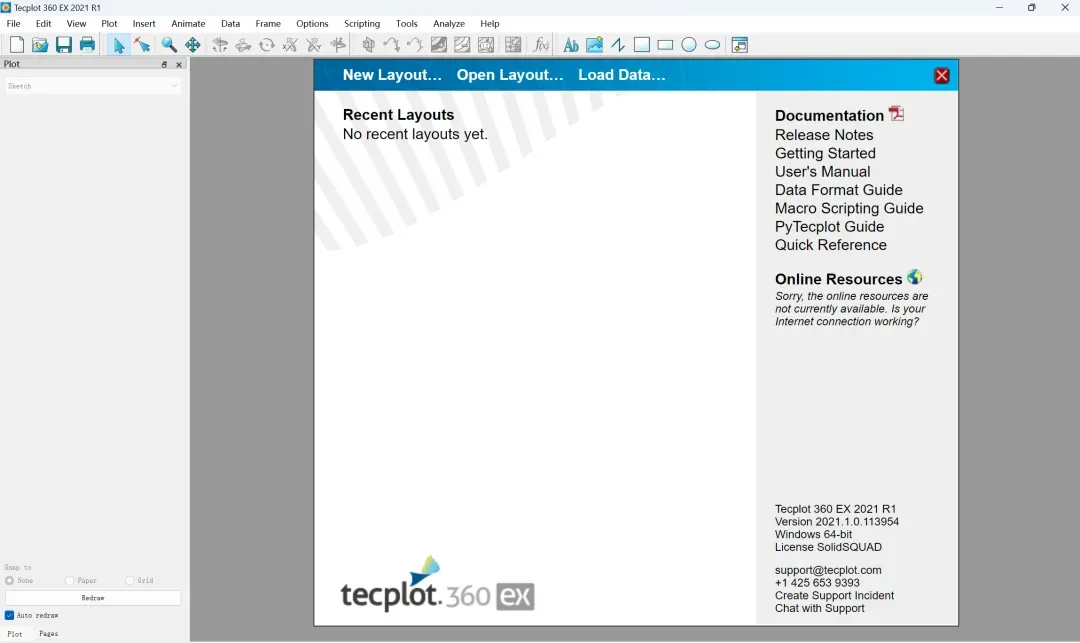Select the Insert Image tool
The image size is (1080, 643).
tap(594, 45)
